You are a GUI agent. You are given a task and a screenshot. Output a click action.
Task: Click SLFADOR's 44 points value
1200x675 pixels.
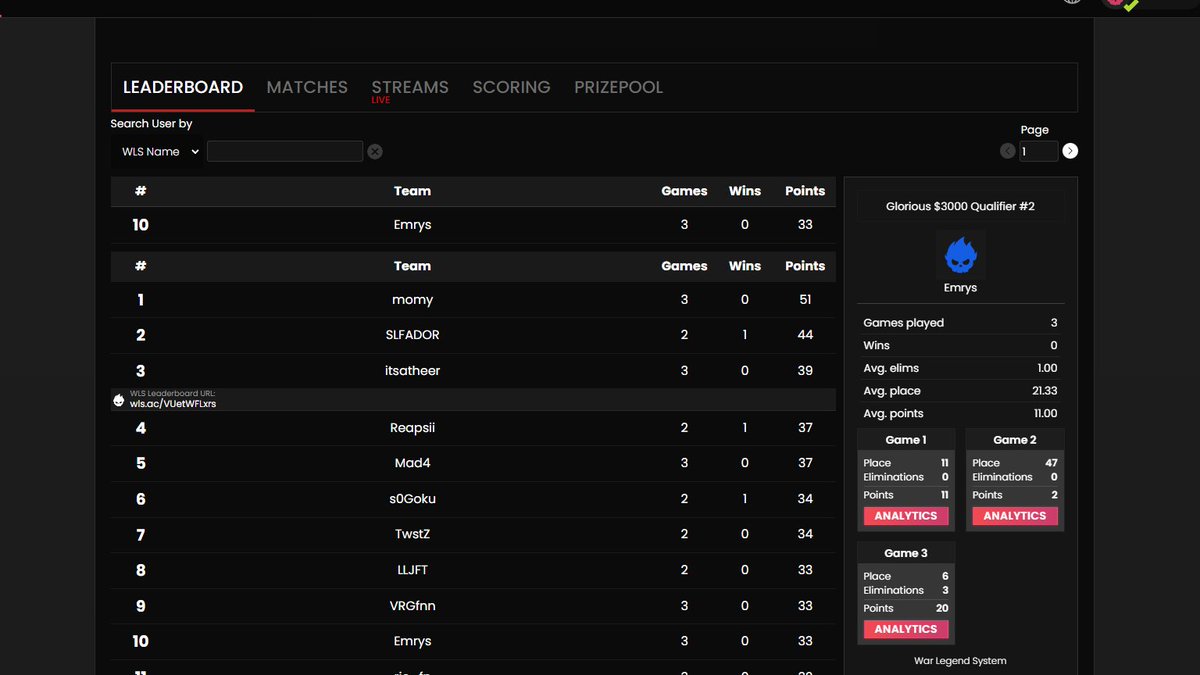(x=805, y=335)
